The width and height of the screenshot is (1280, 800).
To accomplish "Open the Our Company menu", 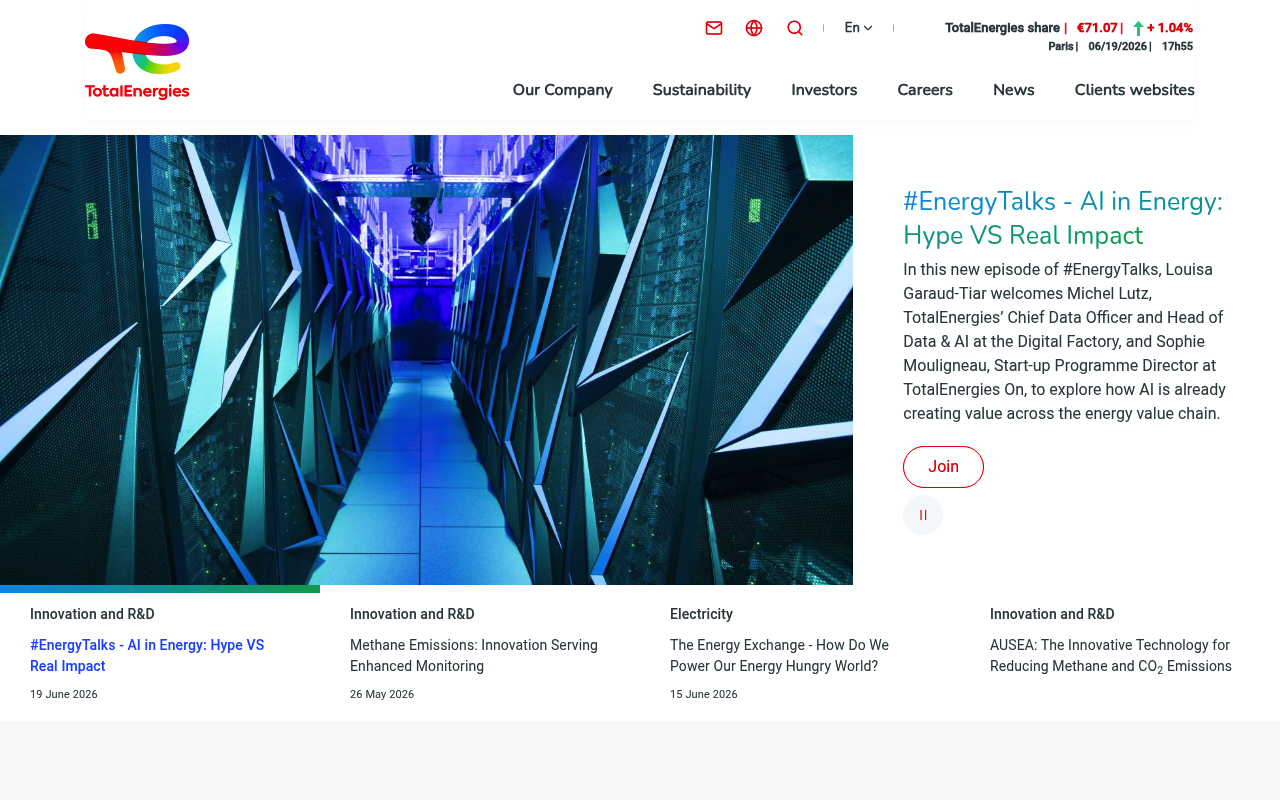I will 563,90.
